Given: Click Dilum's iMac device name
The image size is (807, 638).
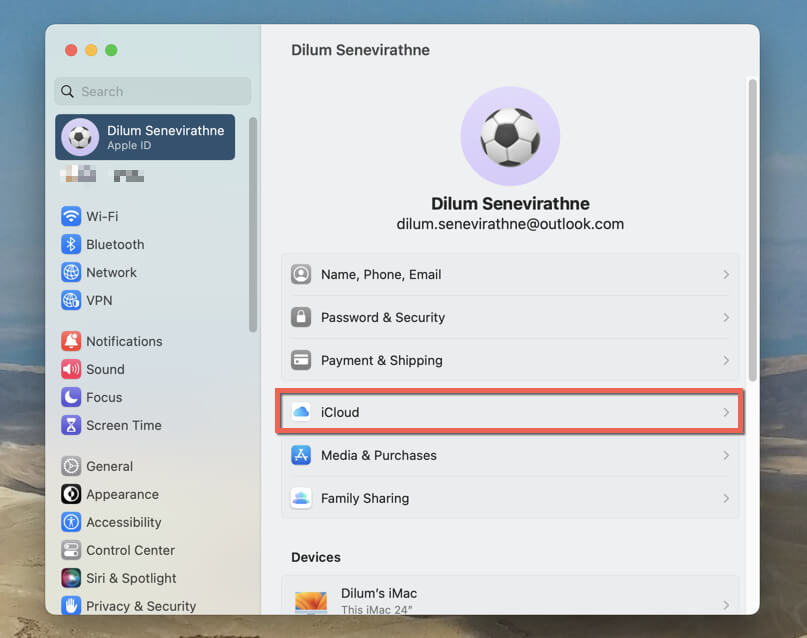Looking at the screenshot, I should [379, 593].
